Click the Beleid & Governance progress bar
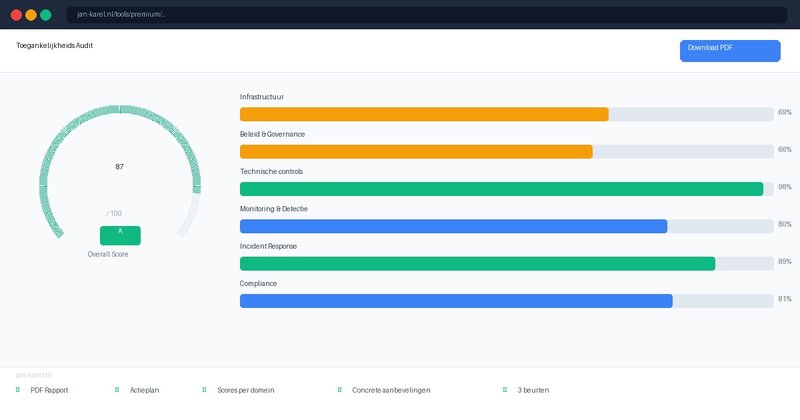The width and height of the screenshot is (800, 420). point(416,152)
